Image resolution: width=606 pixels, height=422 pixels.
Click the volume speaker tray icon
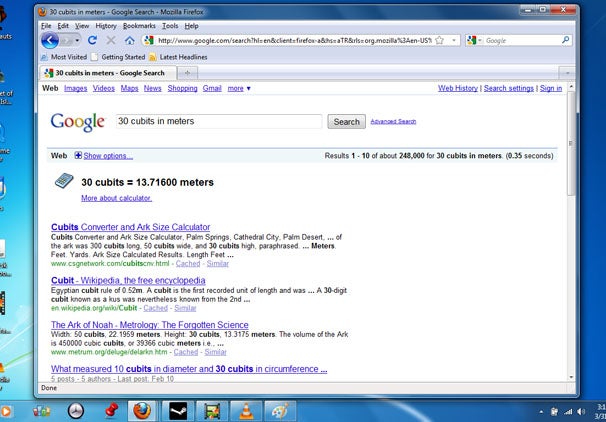coord(581,412)
